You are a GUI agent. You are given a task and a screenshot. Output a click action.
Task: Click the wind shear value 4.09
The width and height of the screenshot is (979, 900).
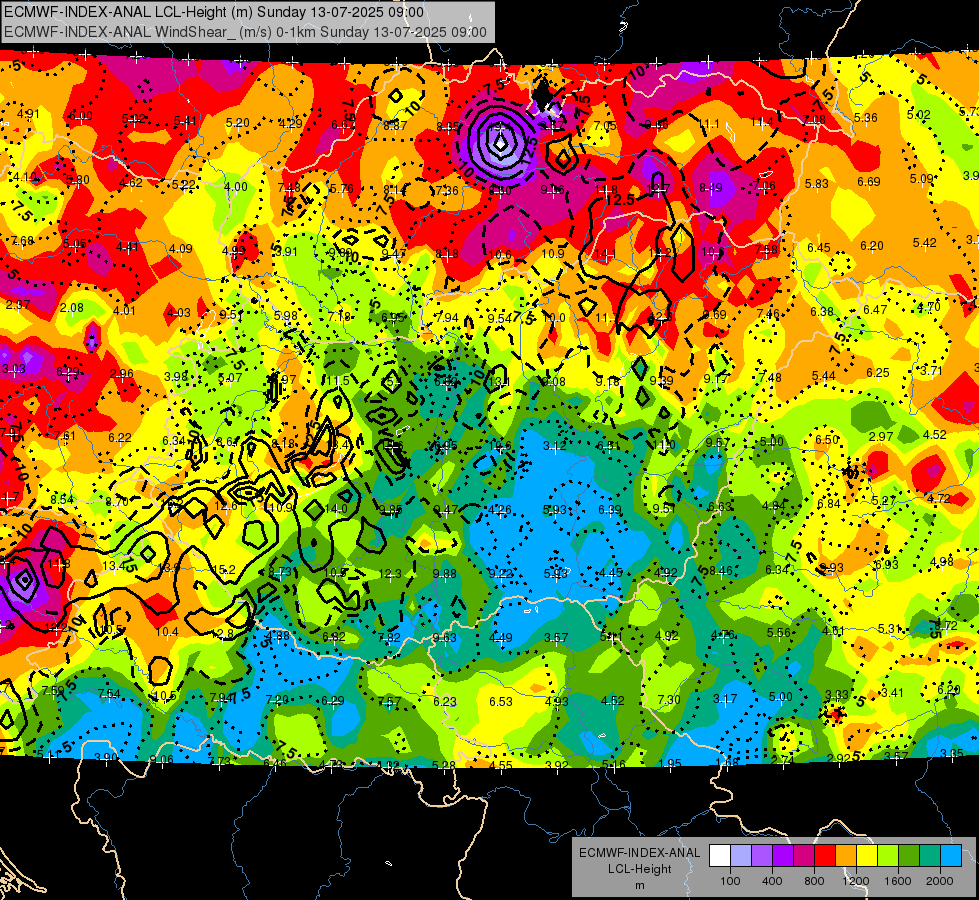[180, 249]
